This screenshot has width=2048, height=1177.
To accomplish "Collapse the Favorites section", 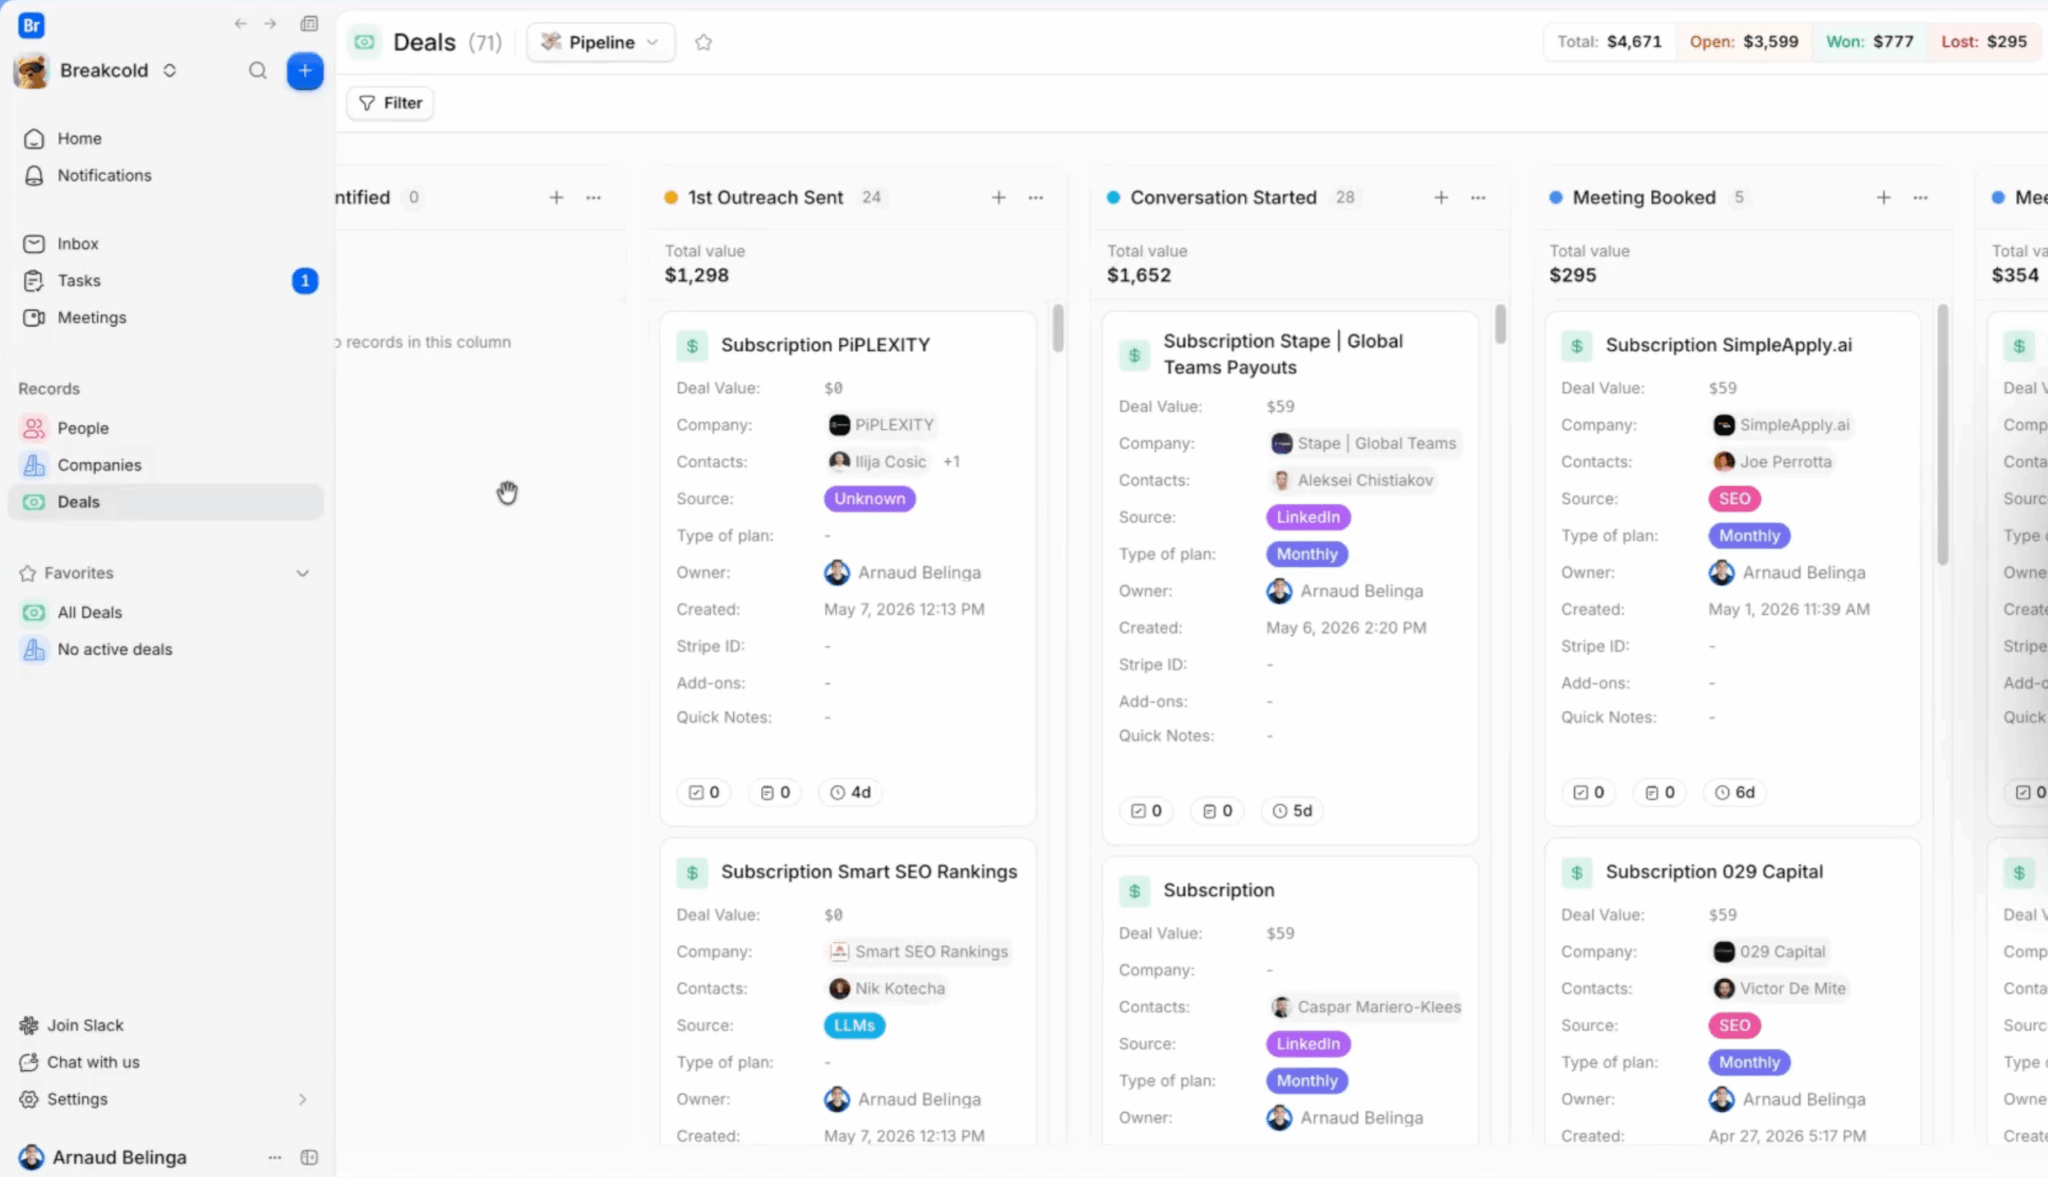I will pyautogui.click(x=303, y=573).
